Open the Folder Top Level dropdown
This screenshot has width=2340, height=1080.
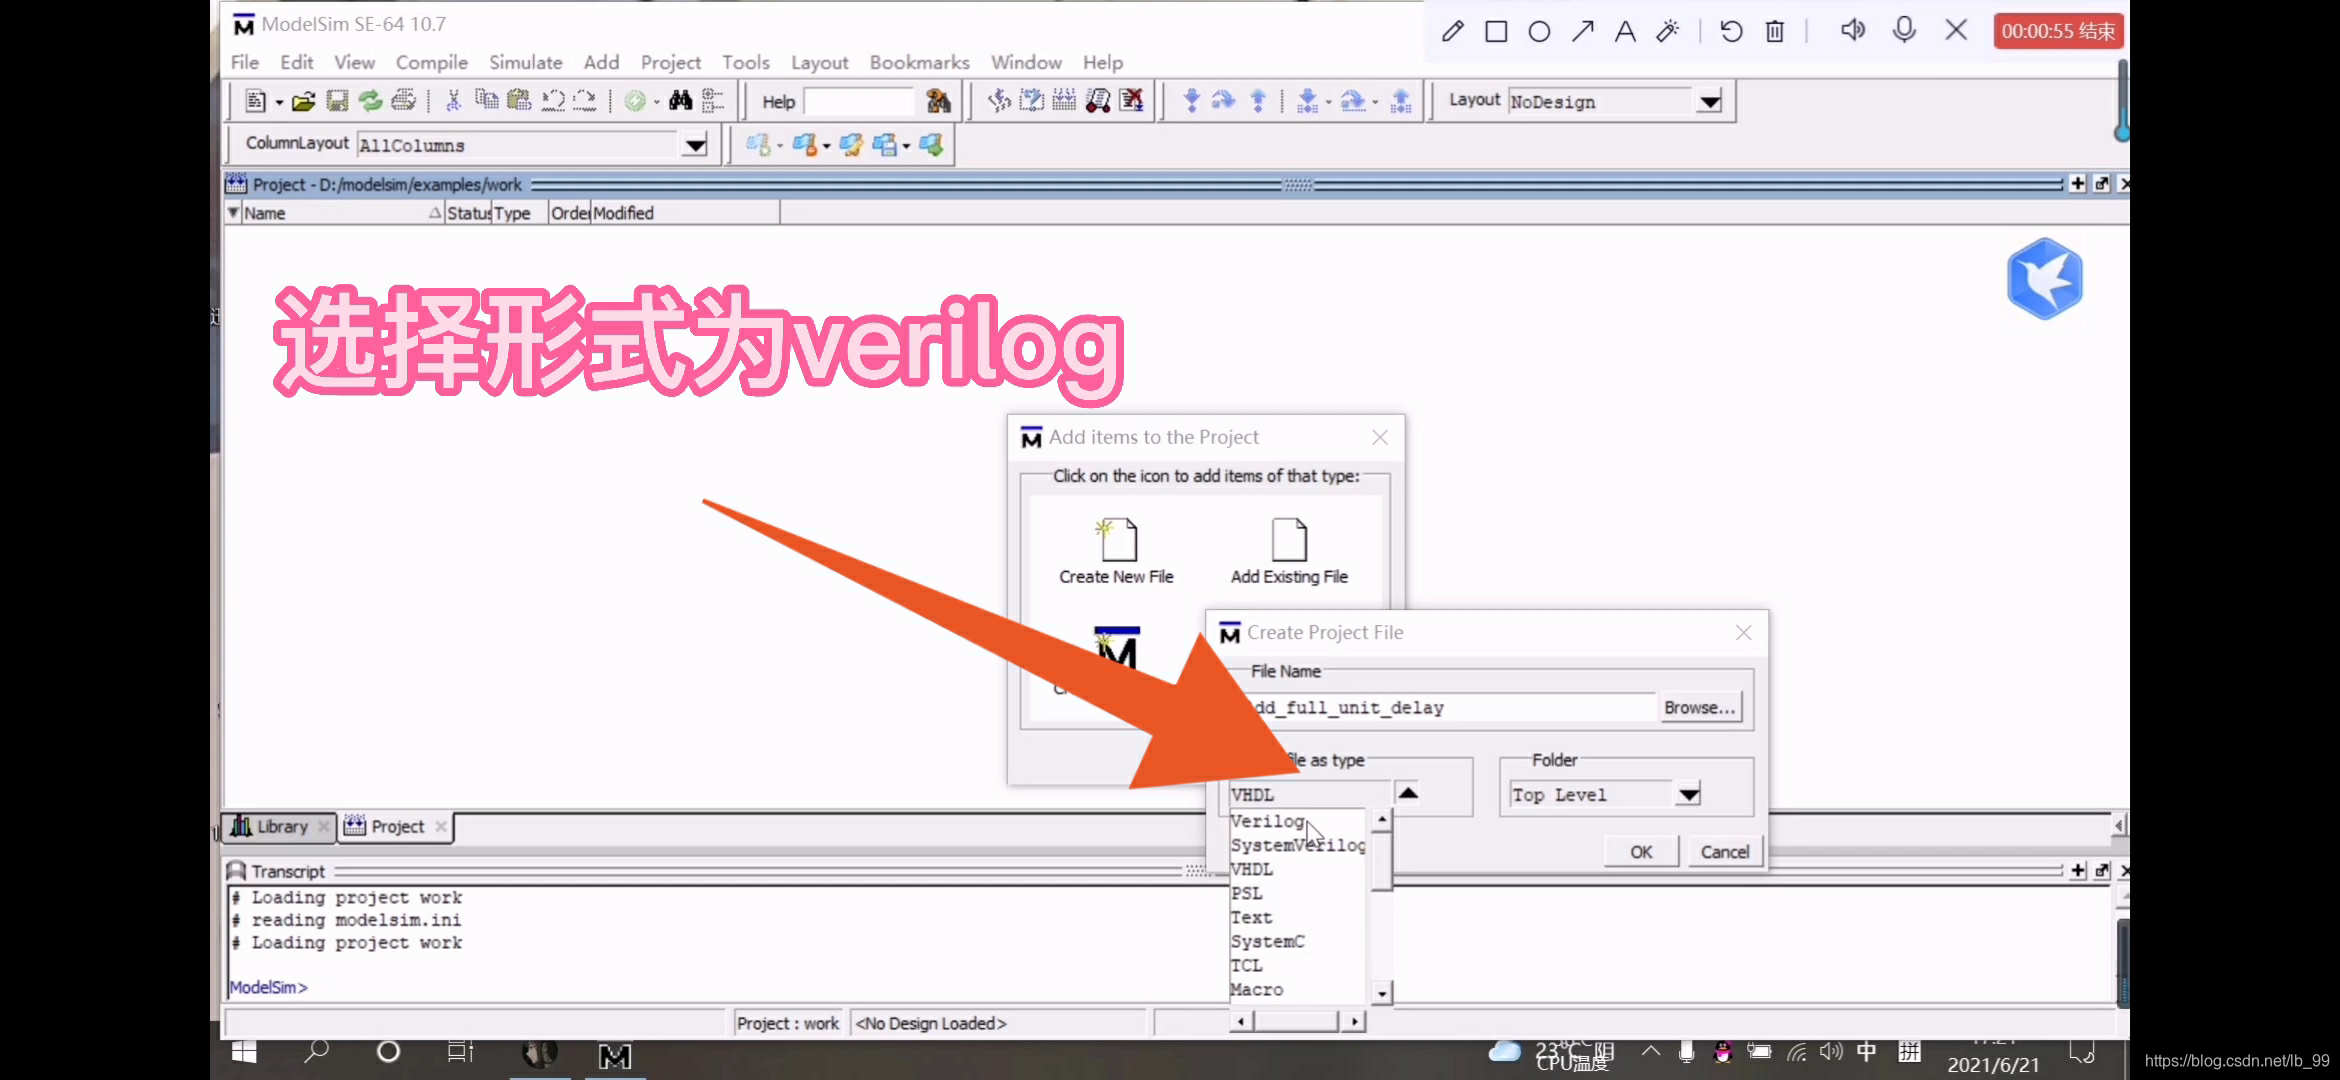tap(1689, 795)
